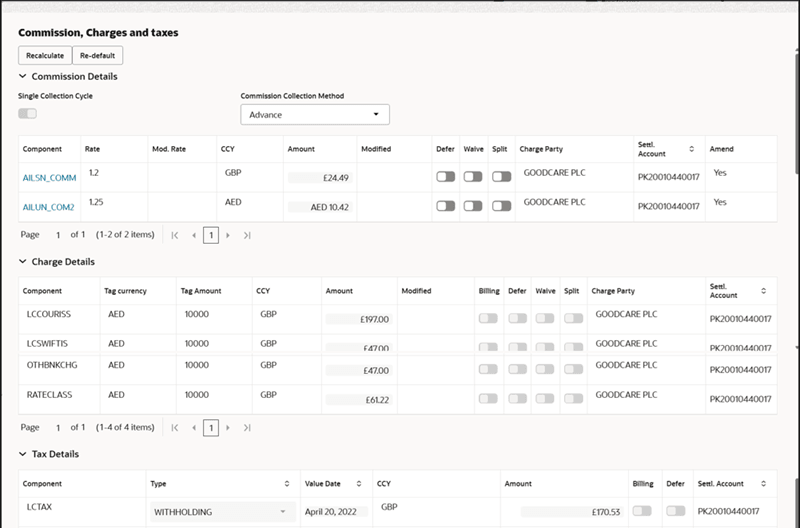Sort commission table by Settl. Account
The height and width of the screenshot is (529, 802).
(692, 149)
